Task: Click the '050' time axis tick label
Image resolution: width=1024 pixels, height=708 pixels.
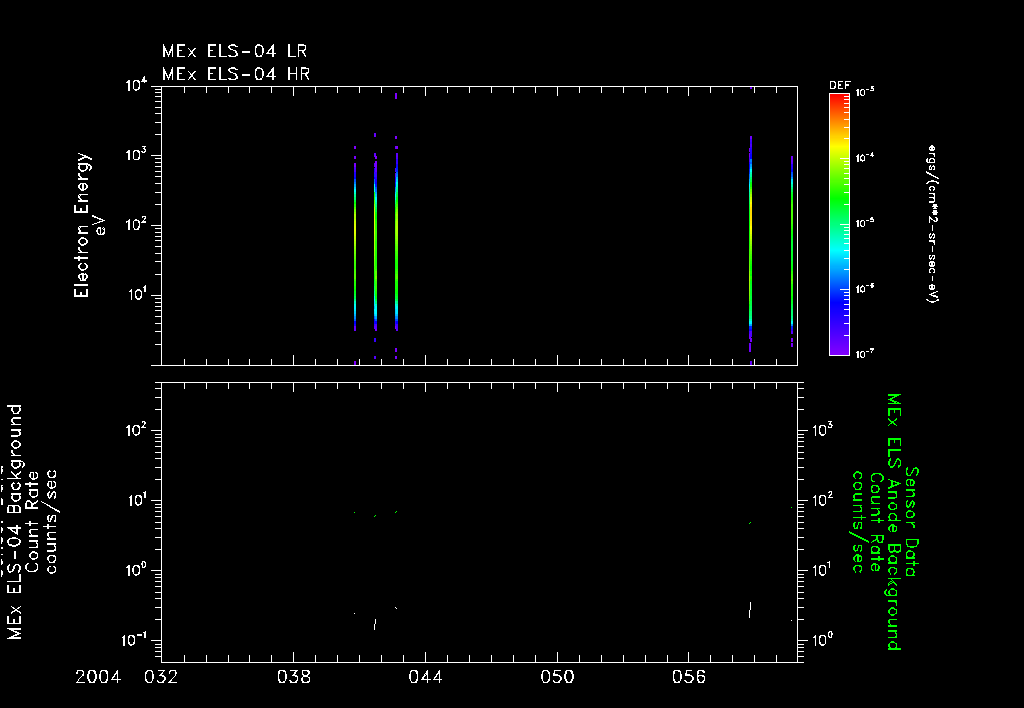Action: click(557, 677)
